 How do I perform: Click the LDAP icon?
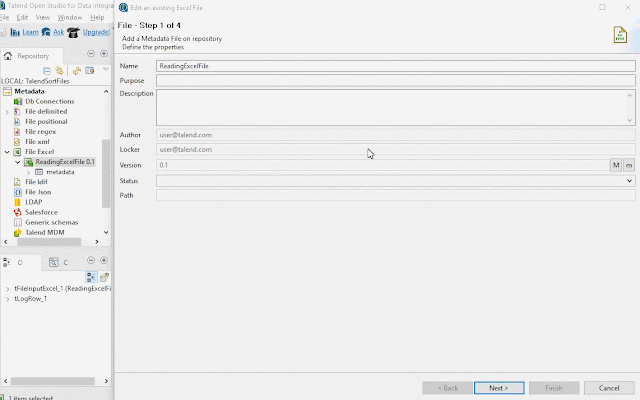[17, 202]
